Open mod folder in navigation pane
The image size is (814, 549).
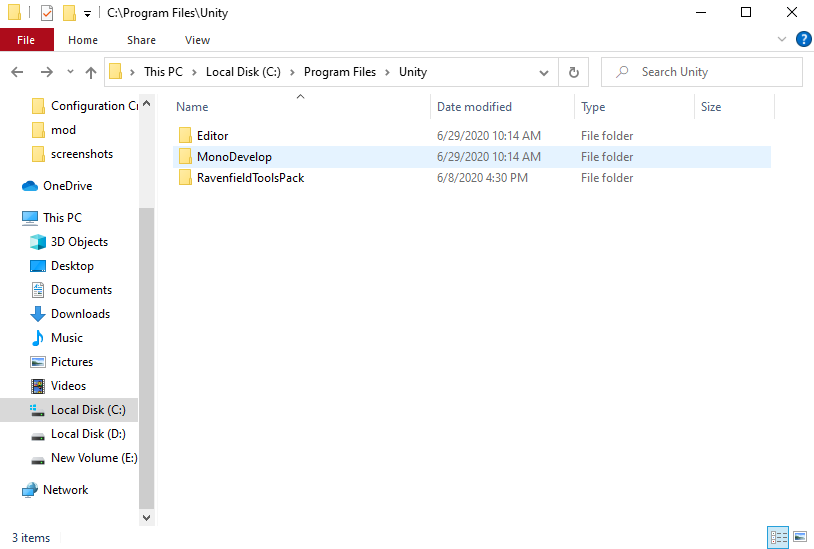coord(53,130)
